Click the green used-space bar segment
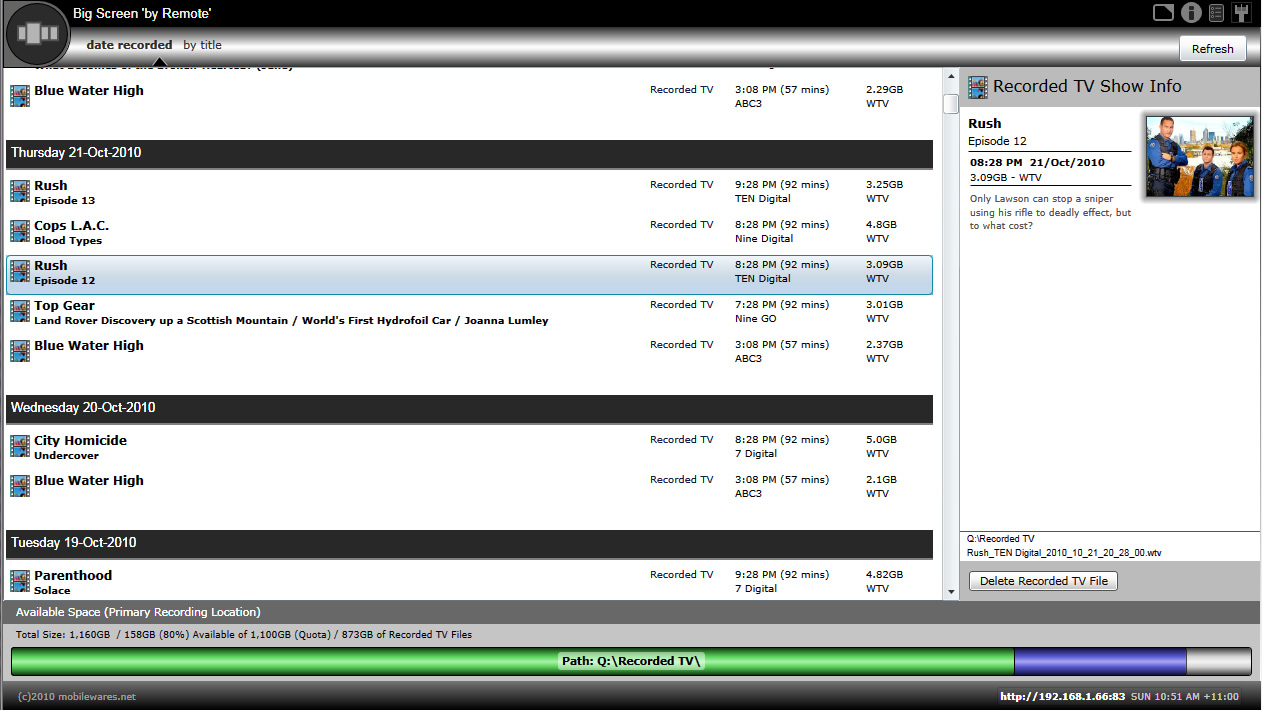 [x=512, y=661]
